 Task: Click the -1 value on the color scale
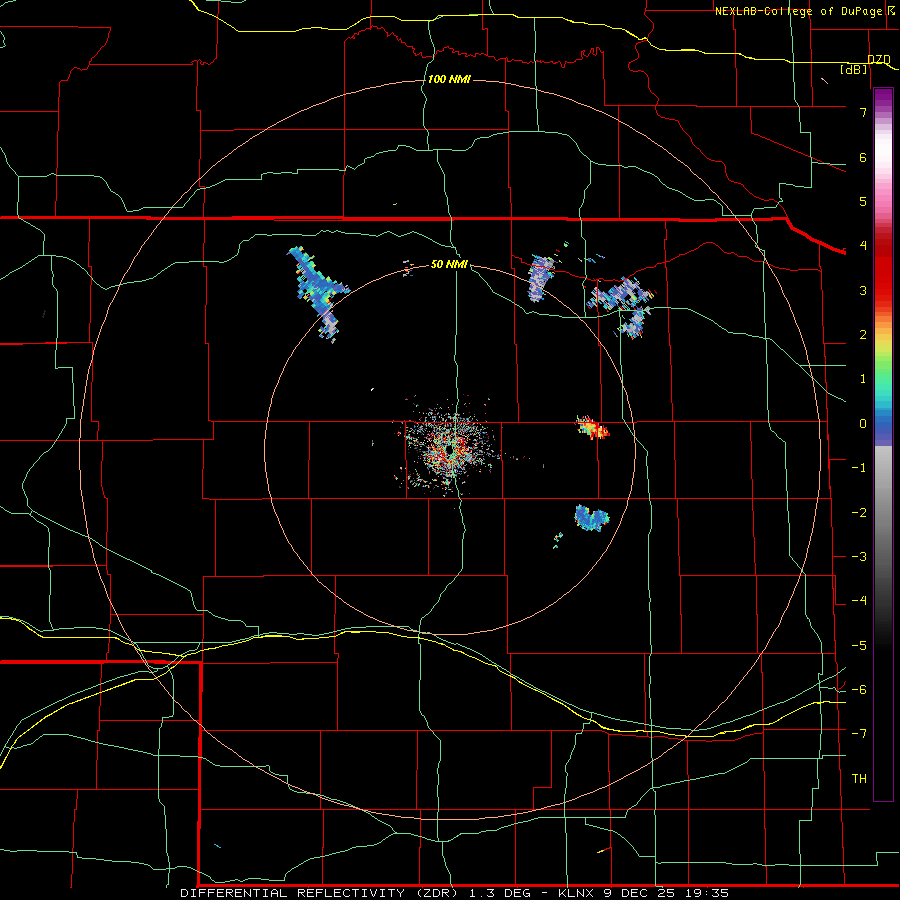coord(859,468)
